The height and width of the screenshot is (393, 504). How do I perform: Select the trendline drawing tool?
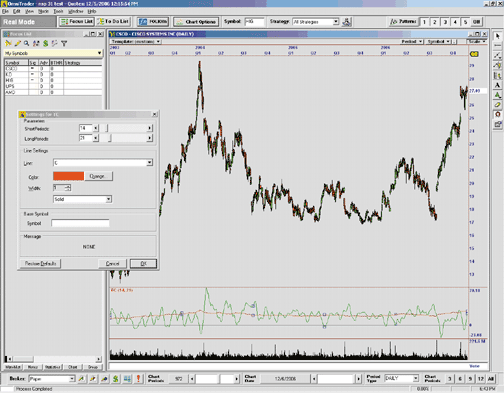[497, 55]
